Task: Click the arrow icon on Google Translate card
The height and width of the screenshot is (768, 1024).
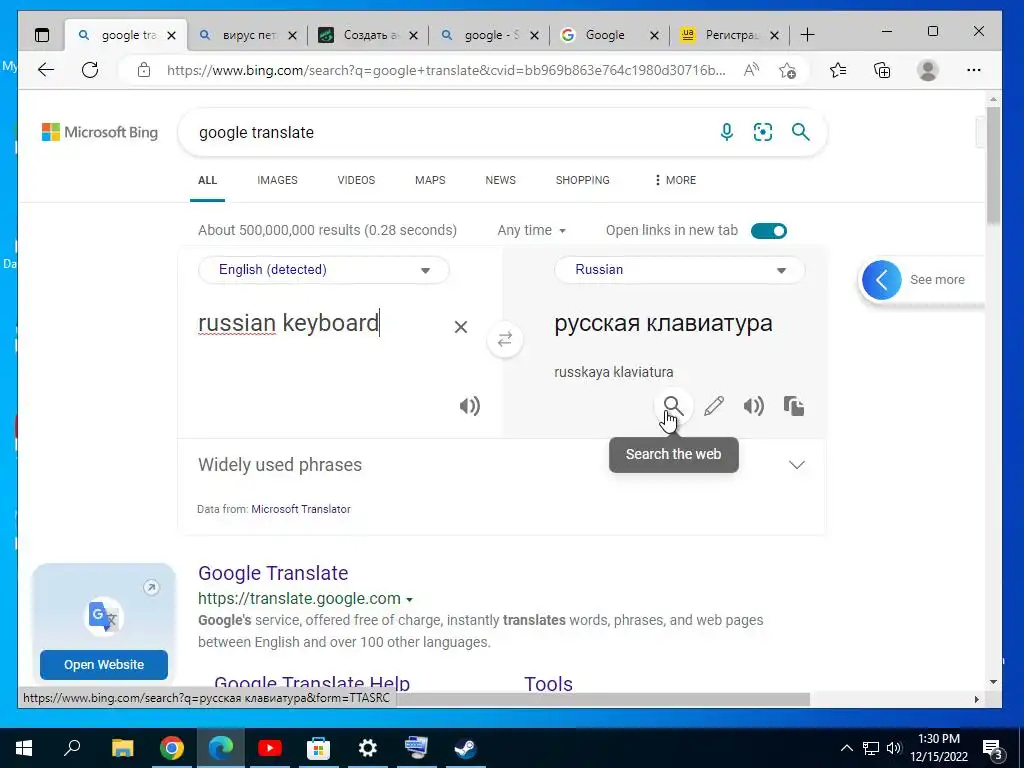Action: pos(151,588)
